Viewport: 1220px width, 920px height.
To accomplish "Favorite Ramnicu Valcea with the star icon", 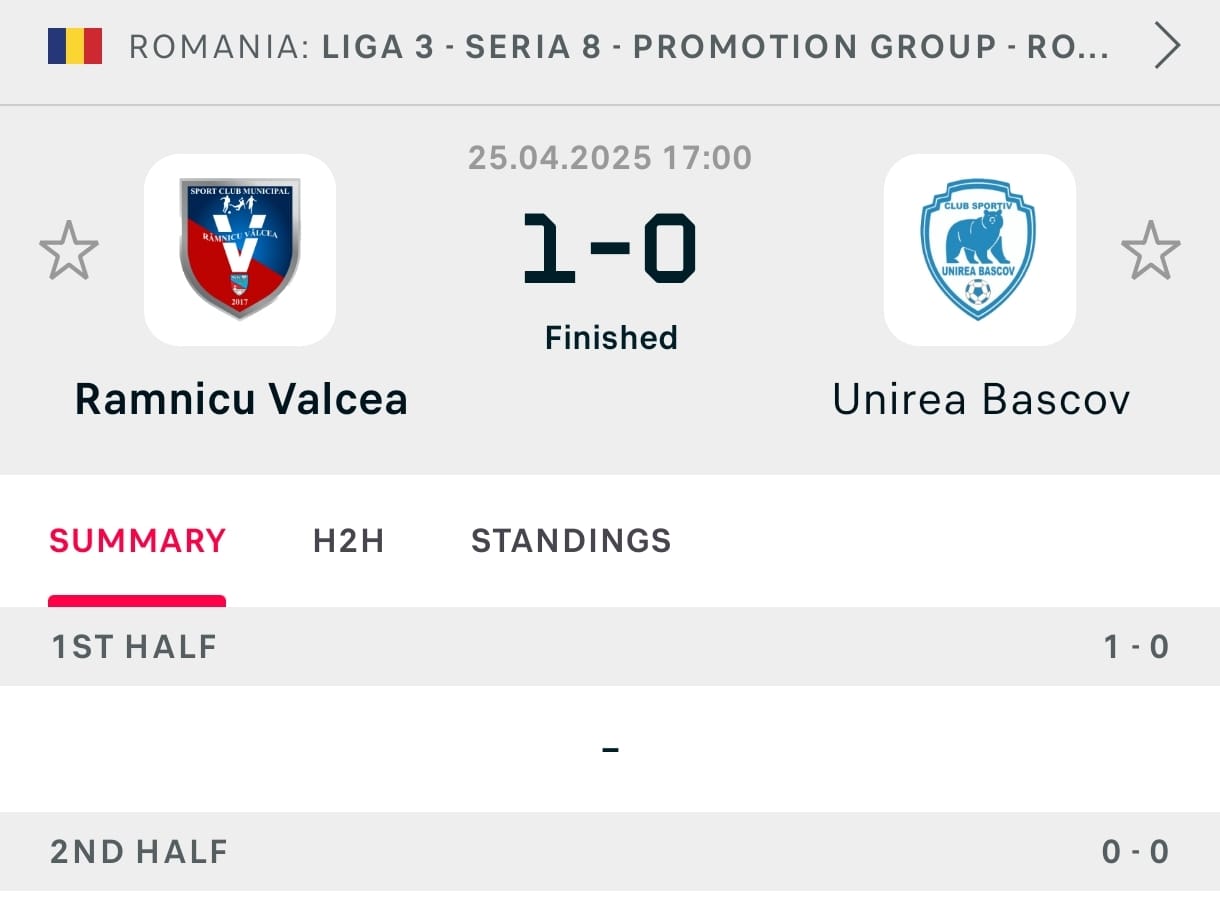I will [69, 250].
